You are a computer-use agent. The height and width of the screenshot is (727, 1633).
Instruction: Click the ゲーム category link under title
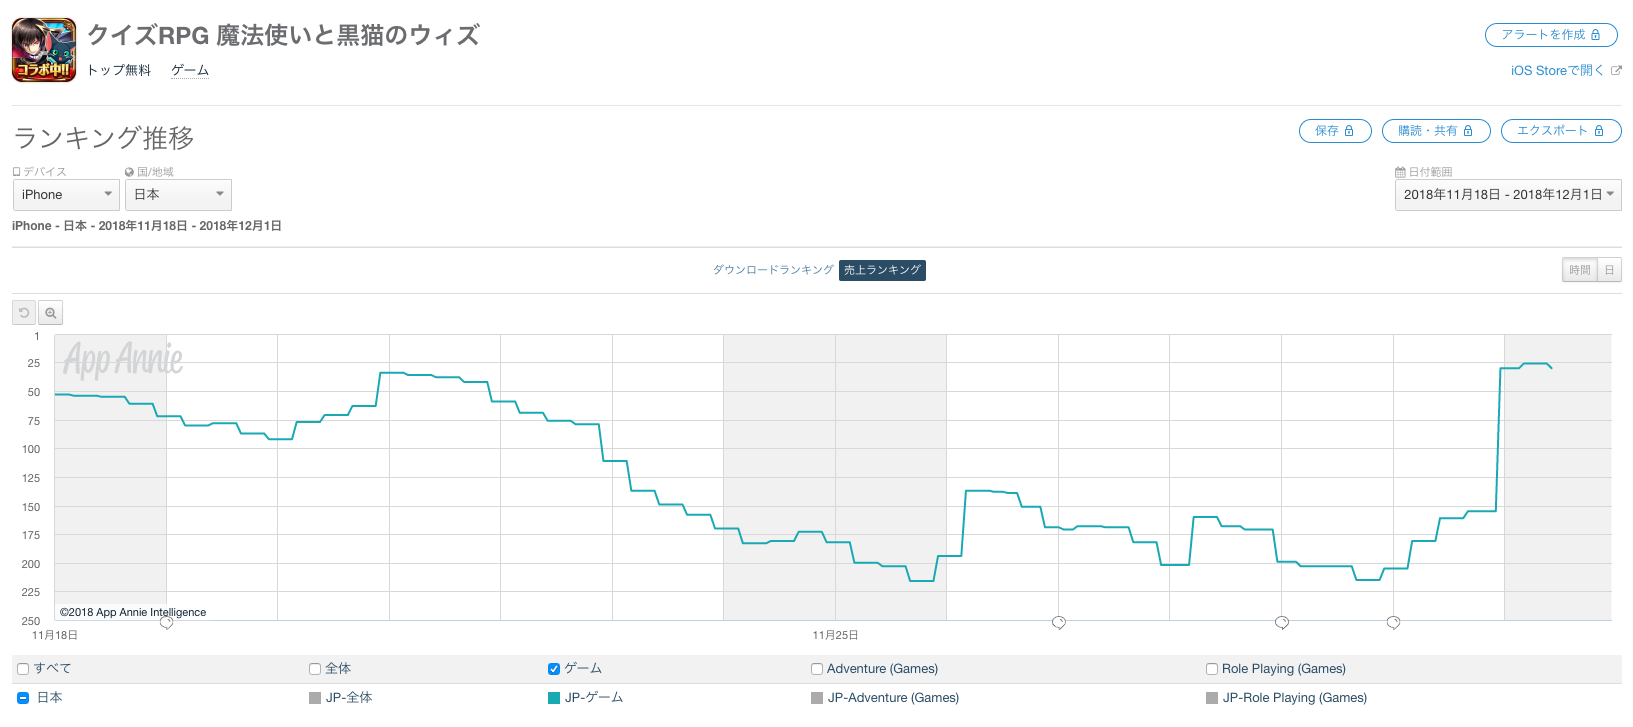(x=190, y=70)
